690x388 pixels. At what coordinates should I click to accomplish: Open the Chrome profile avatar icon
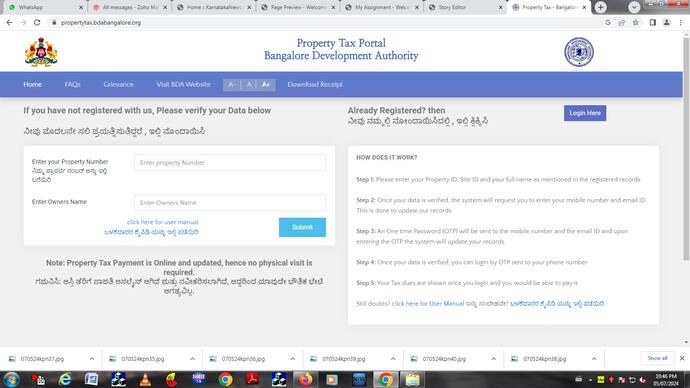coord(667,22)
